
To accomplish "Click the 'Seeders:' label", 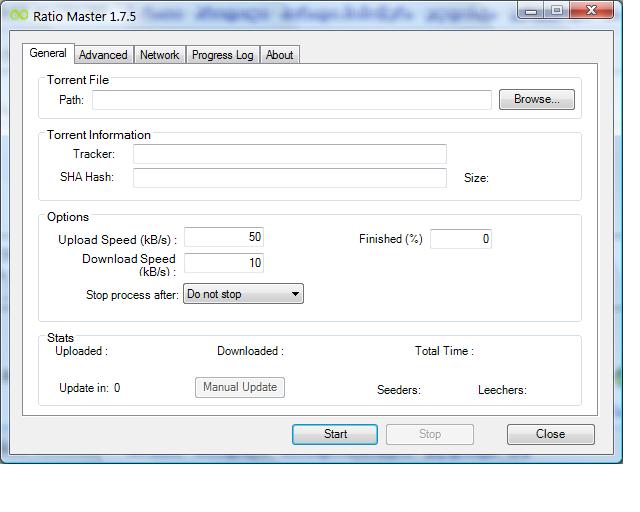I will click(399, 390).
